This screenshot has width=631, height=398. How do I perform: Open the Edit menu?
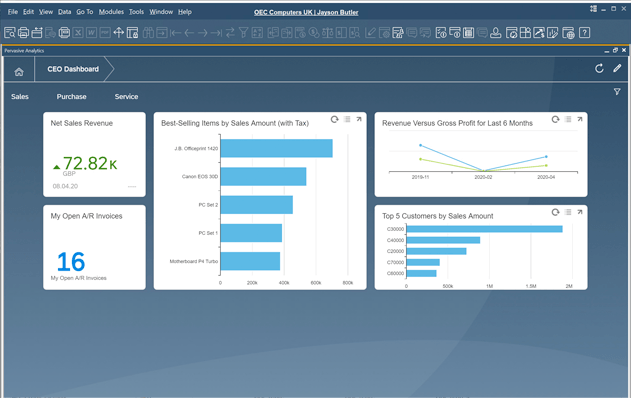pos(28,12)
